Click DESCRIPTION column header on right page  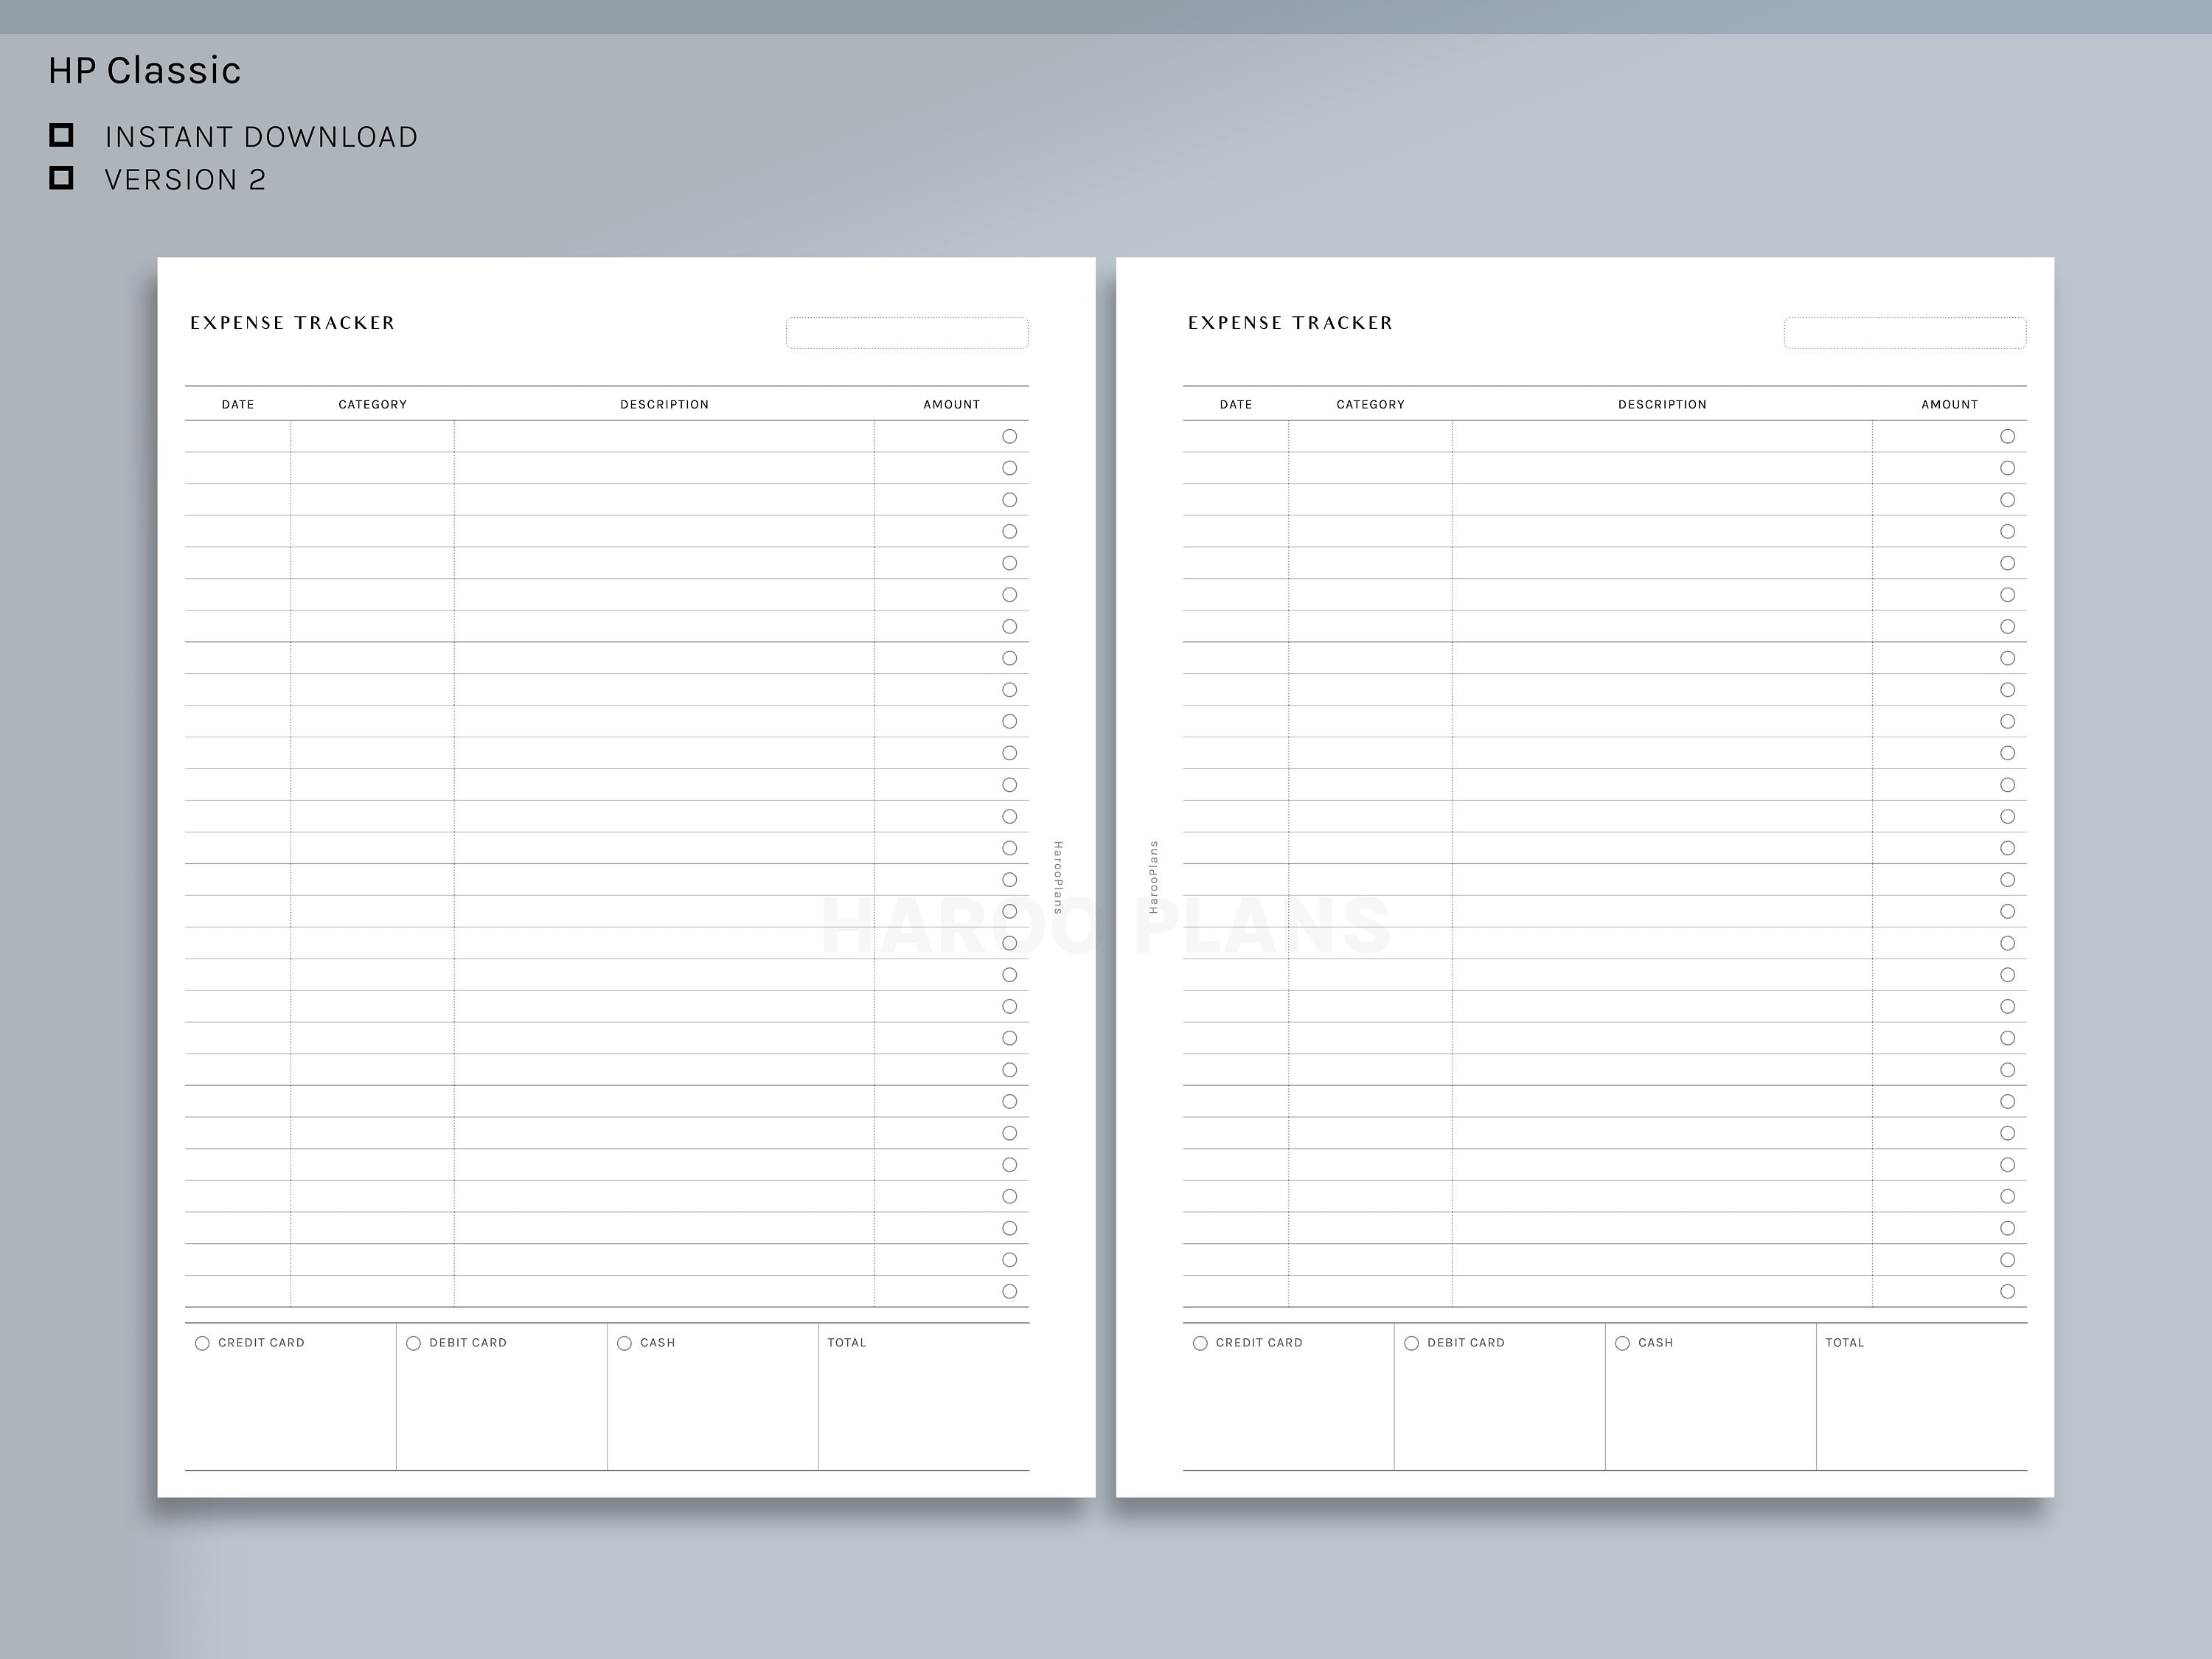[1663, 404]
